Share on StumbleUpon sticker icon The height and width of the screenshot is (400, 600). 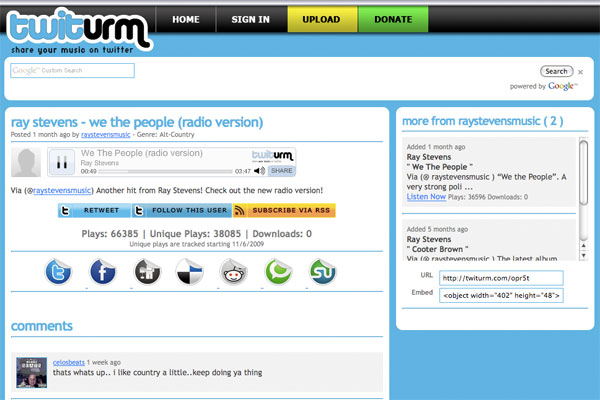coord(323,272)
